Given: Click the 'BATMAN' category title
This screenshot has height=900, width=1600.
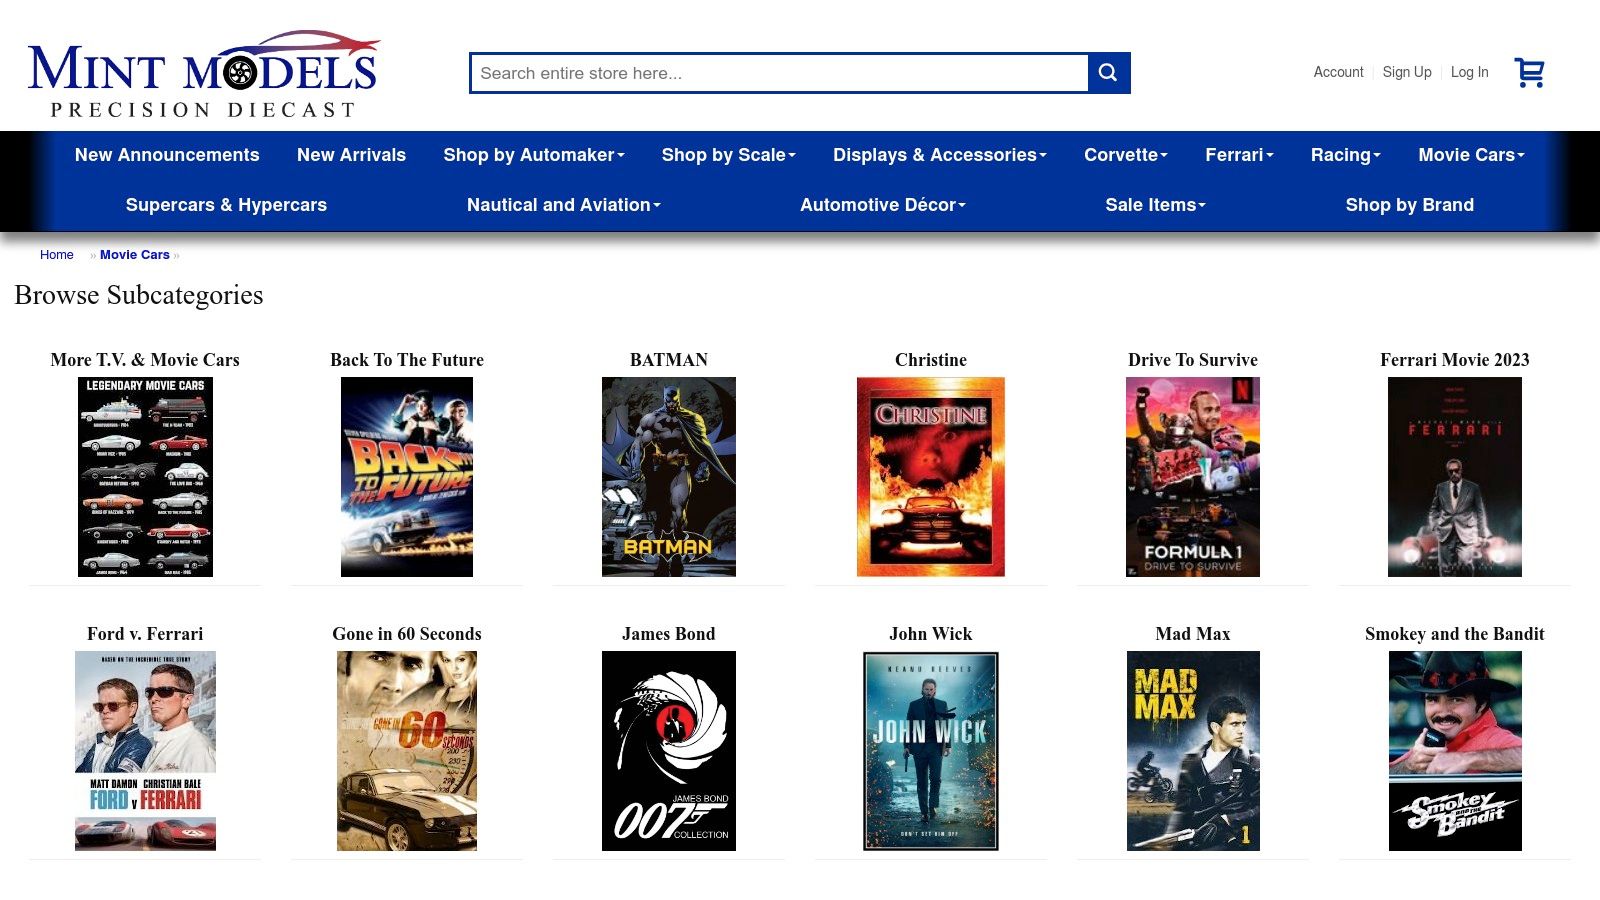Looking at the screenshot, I should point(669,360).
